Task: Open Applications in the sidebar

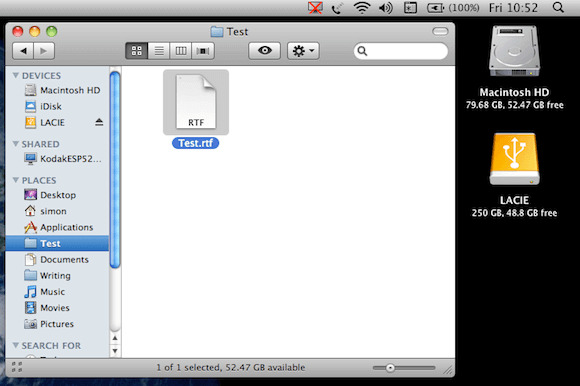Action: [57, 227]
